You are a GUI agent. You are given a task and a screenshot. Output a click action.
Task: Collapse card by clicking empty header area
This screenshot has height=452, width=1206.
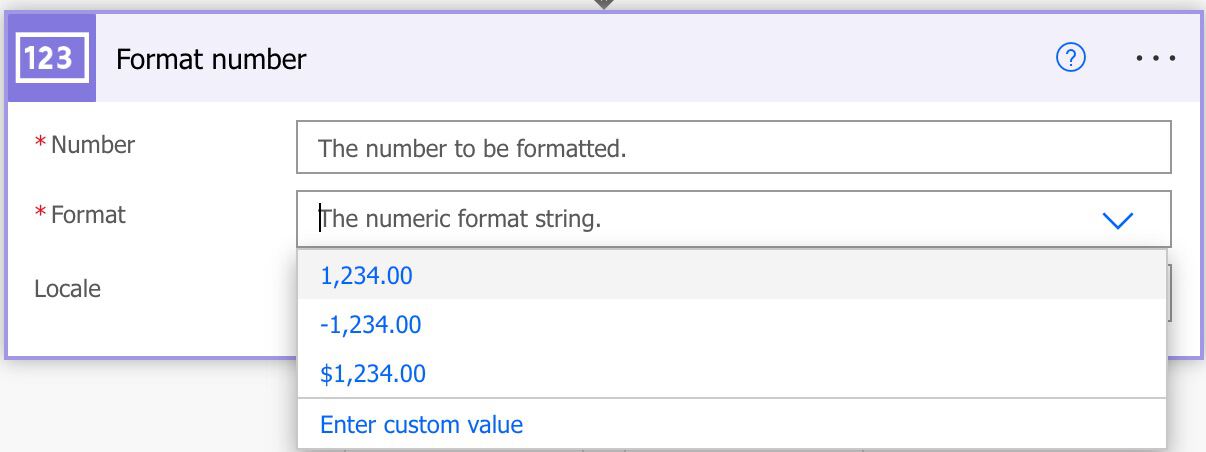(x=680, y=59)
